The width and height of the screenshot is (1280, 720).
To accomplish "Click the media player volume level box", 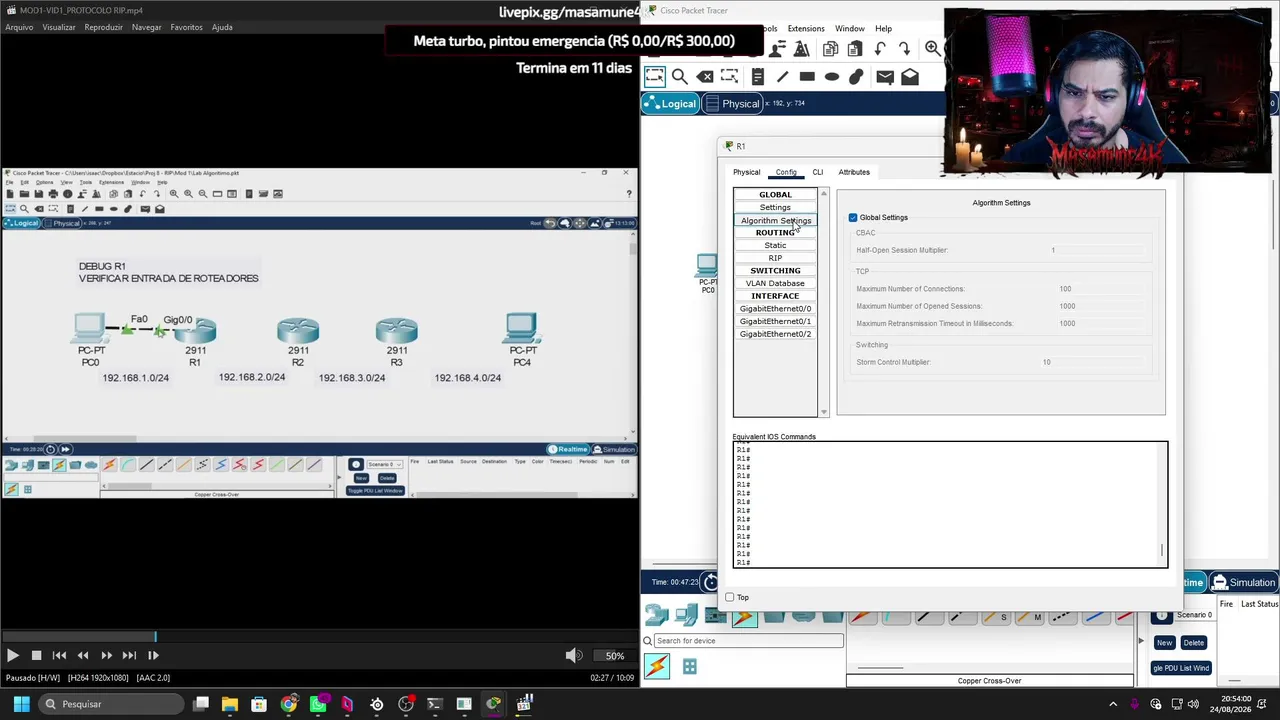I will pos(615,656).
